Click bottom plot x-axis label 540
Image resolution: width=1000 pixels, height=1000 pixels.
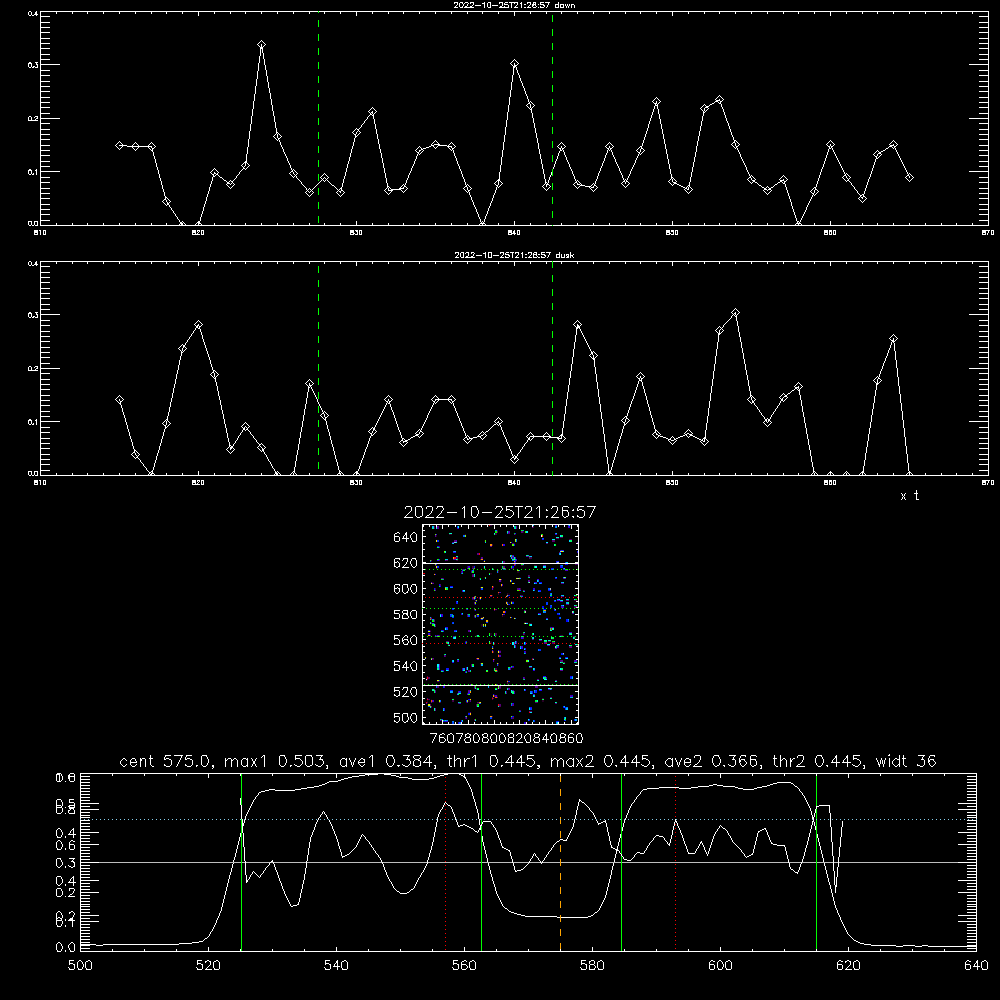[x=336, y=966]
